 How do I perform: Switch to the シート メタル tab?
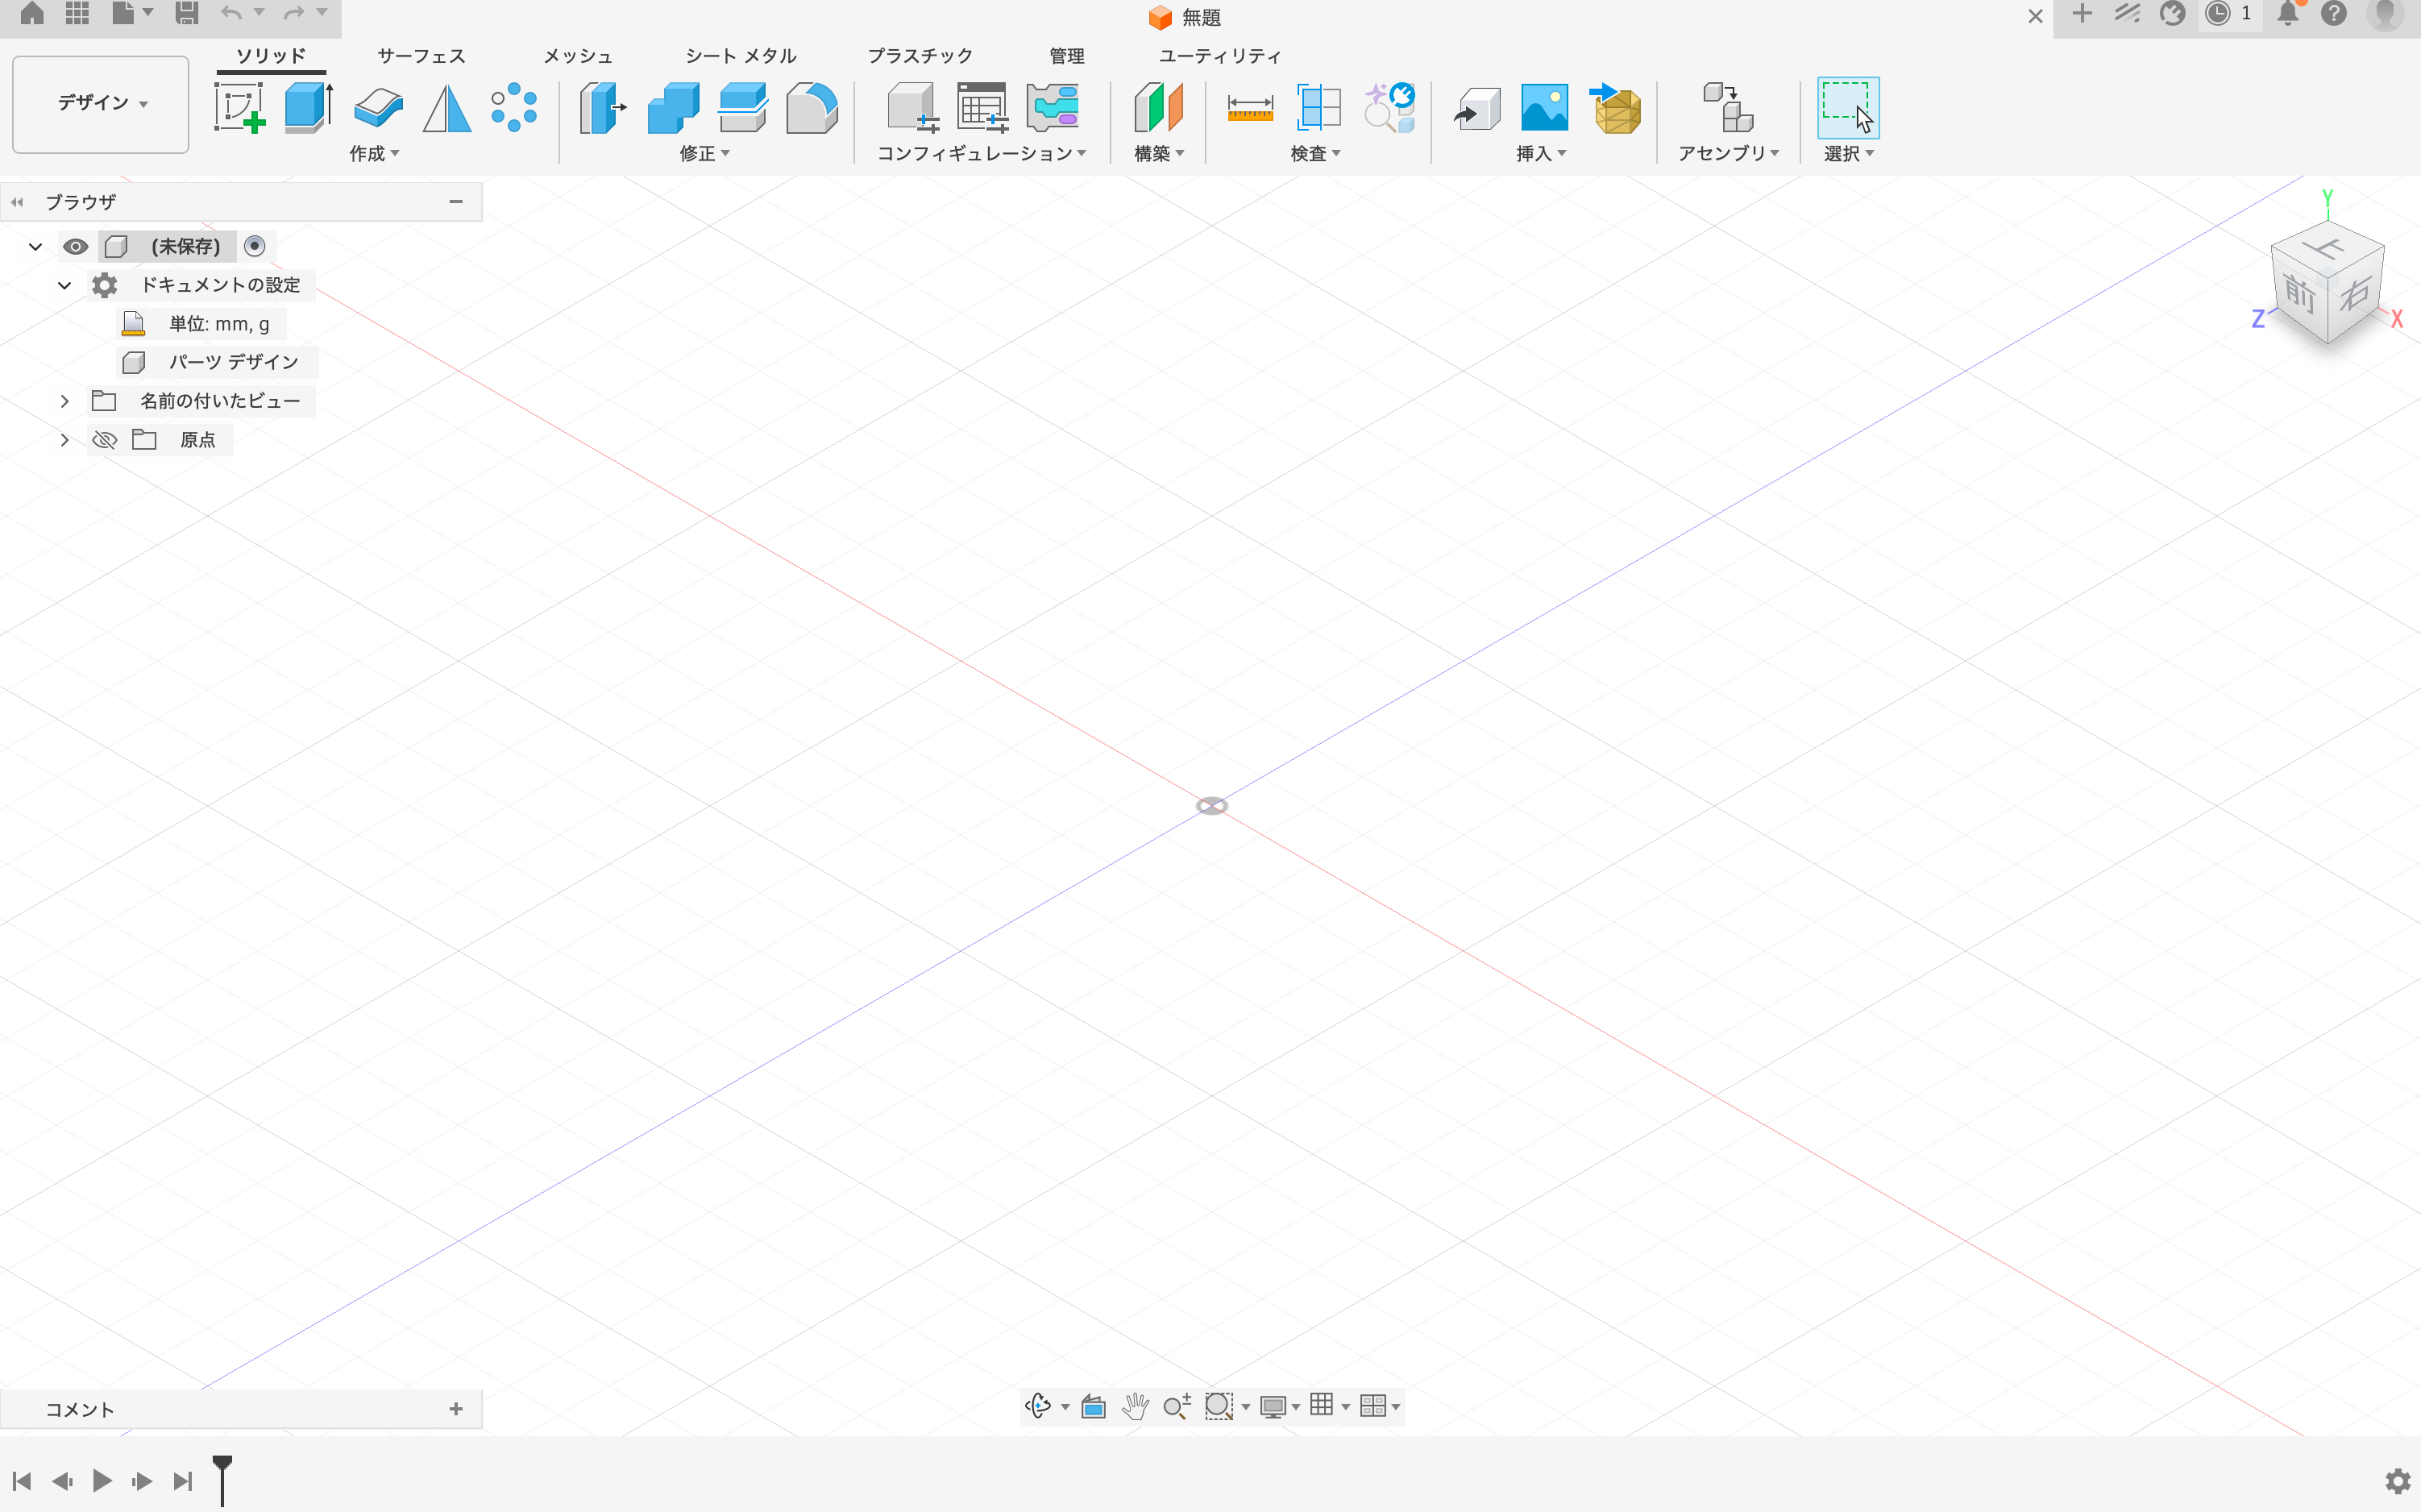(x=740, y=56)
